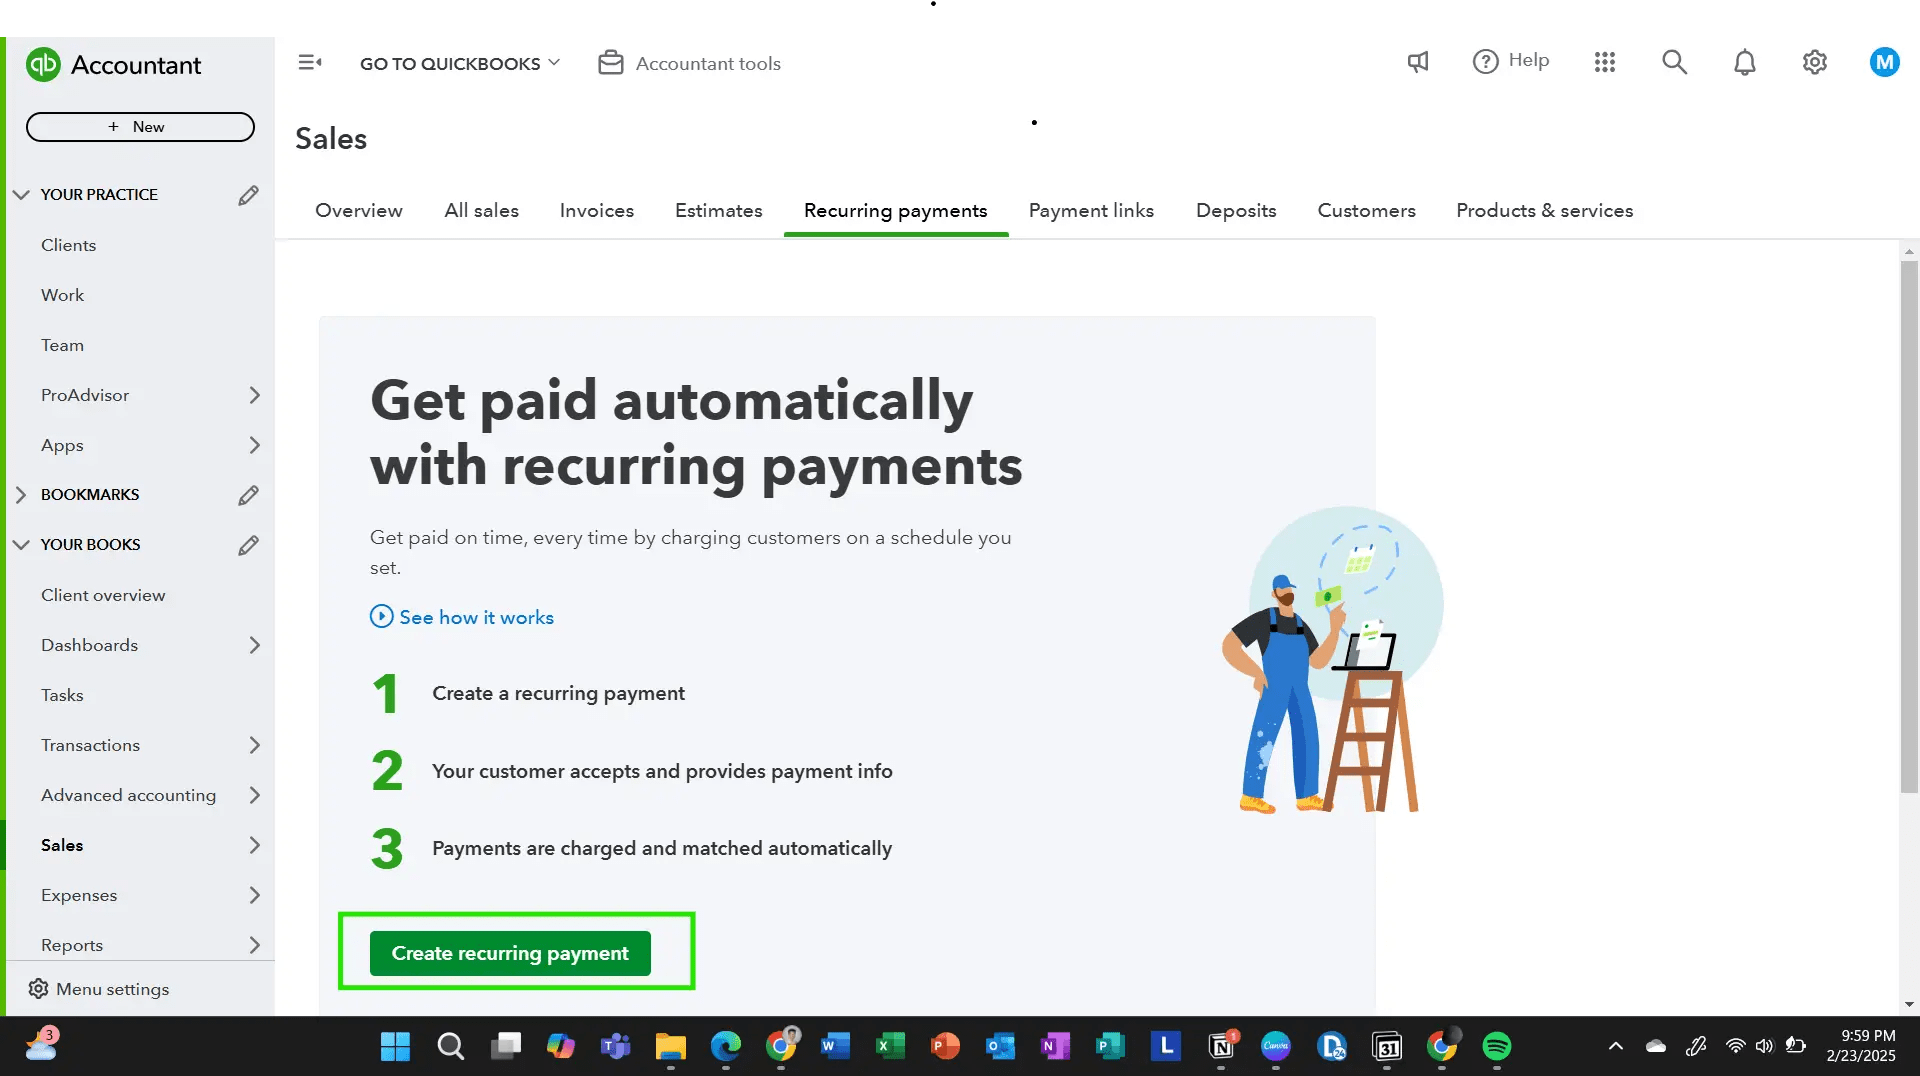Select the Recurring payments tab

click(896, 211)
